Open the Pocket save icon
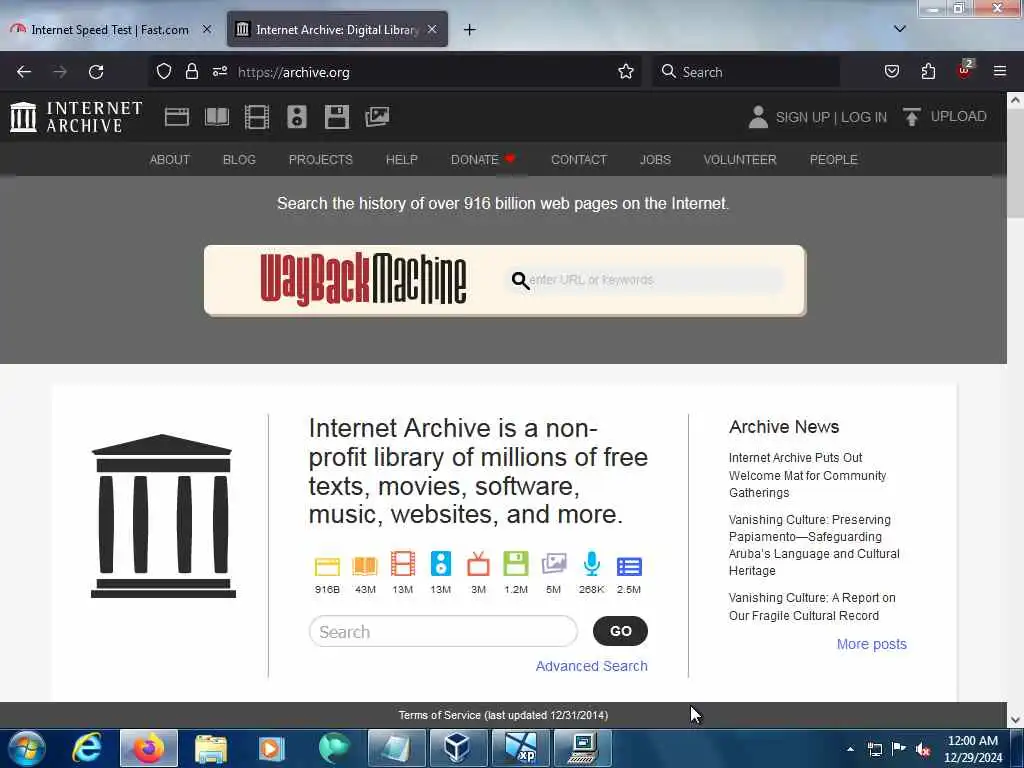1024x768 pixels. 892,72
